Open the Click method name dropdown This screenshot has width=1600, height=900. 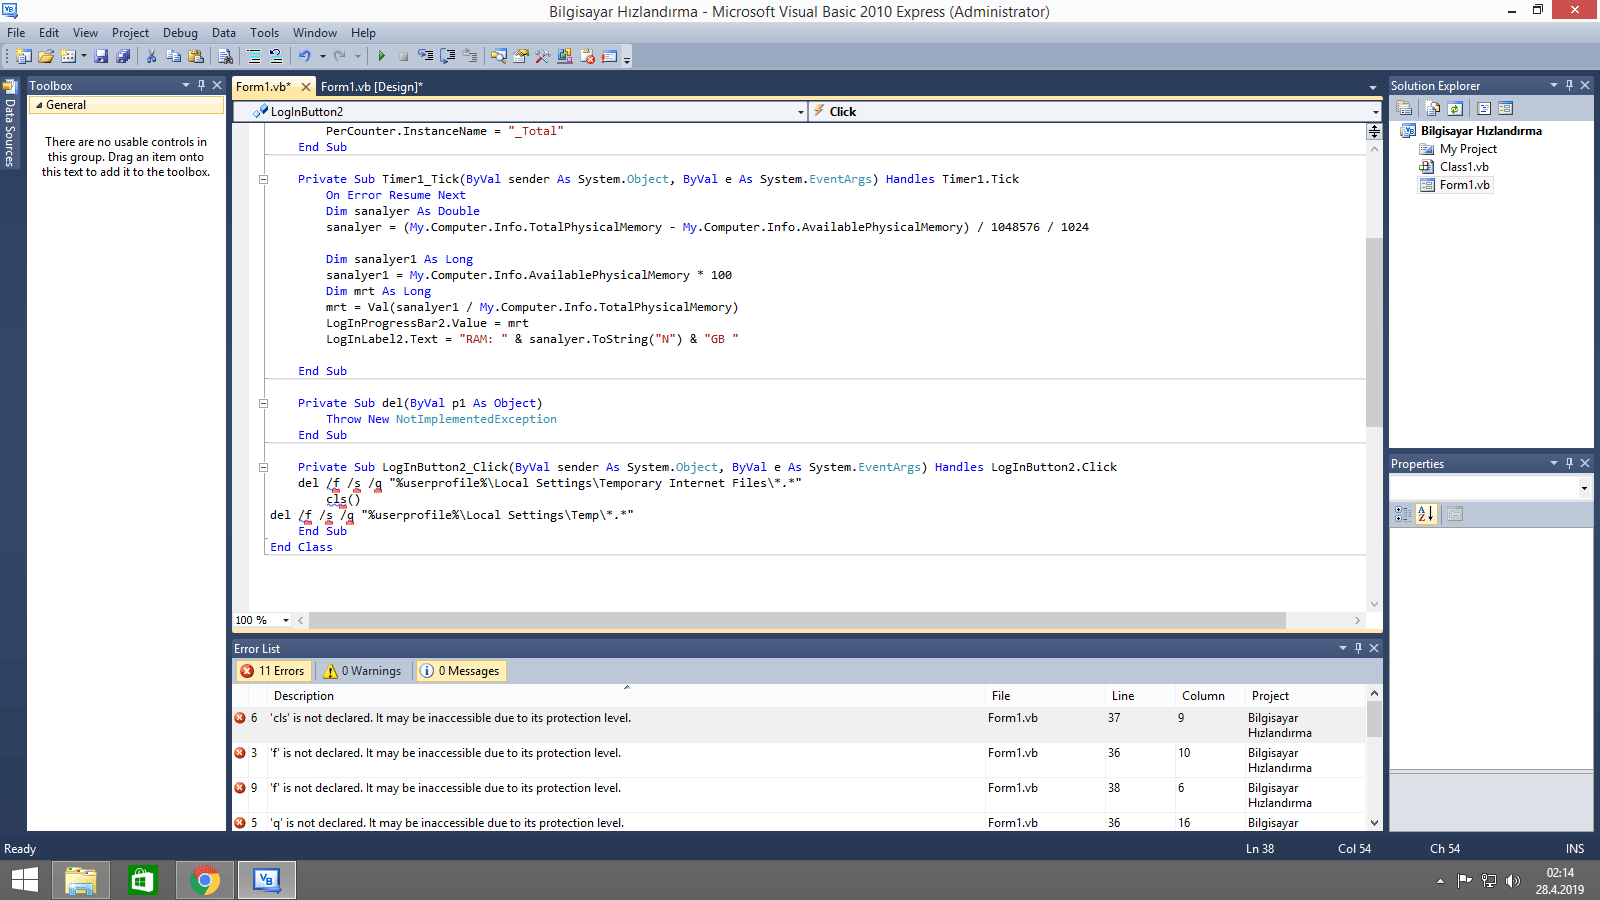point(1375,112)
